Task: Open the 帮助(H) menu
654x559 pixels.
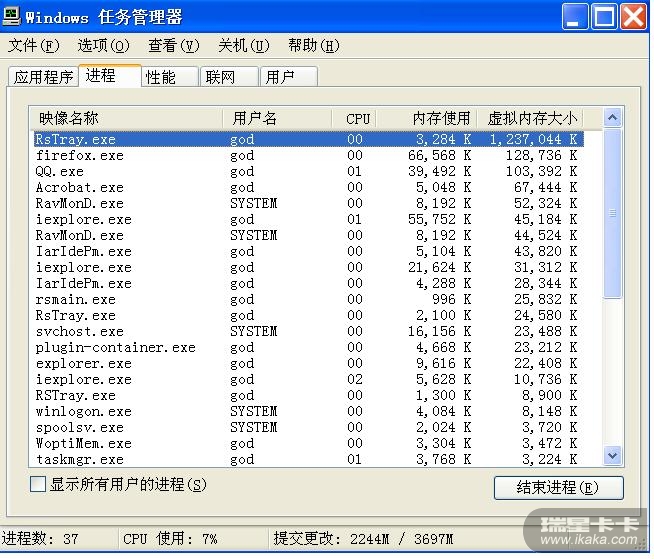Action: pos(314,45)
